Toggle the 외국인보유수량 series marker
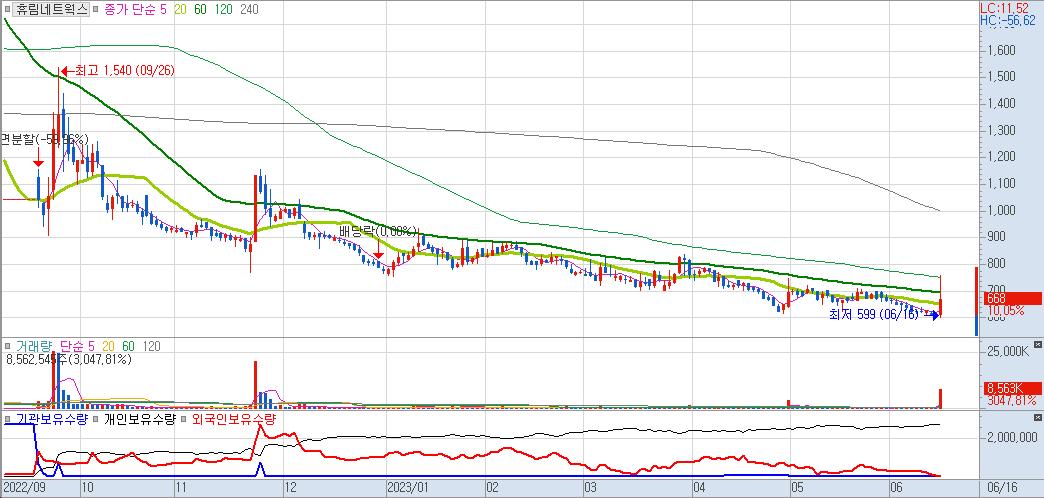The height and width of the screenshot is (498, 1044). click(185, 419)
